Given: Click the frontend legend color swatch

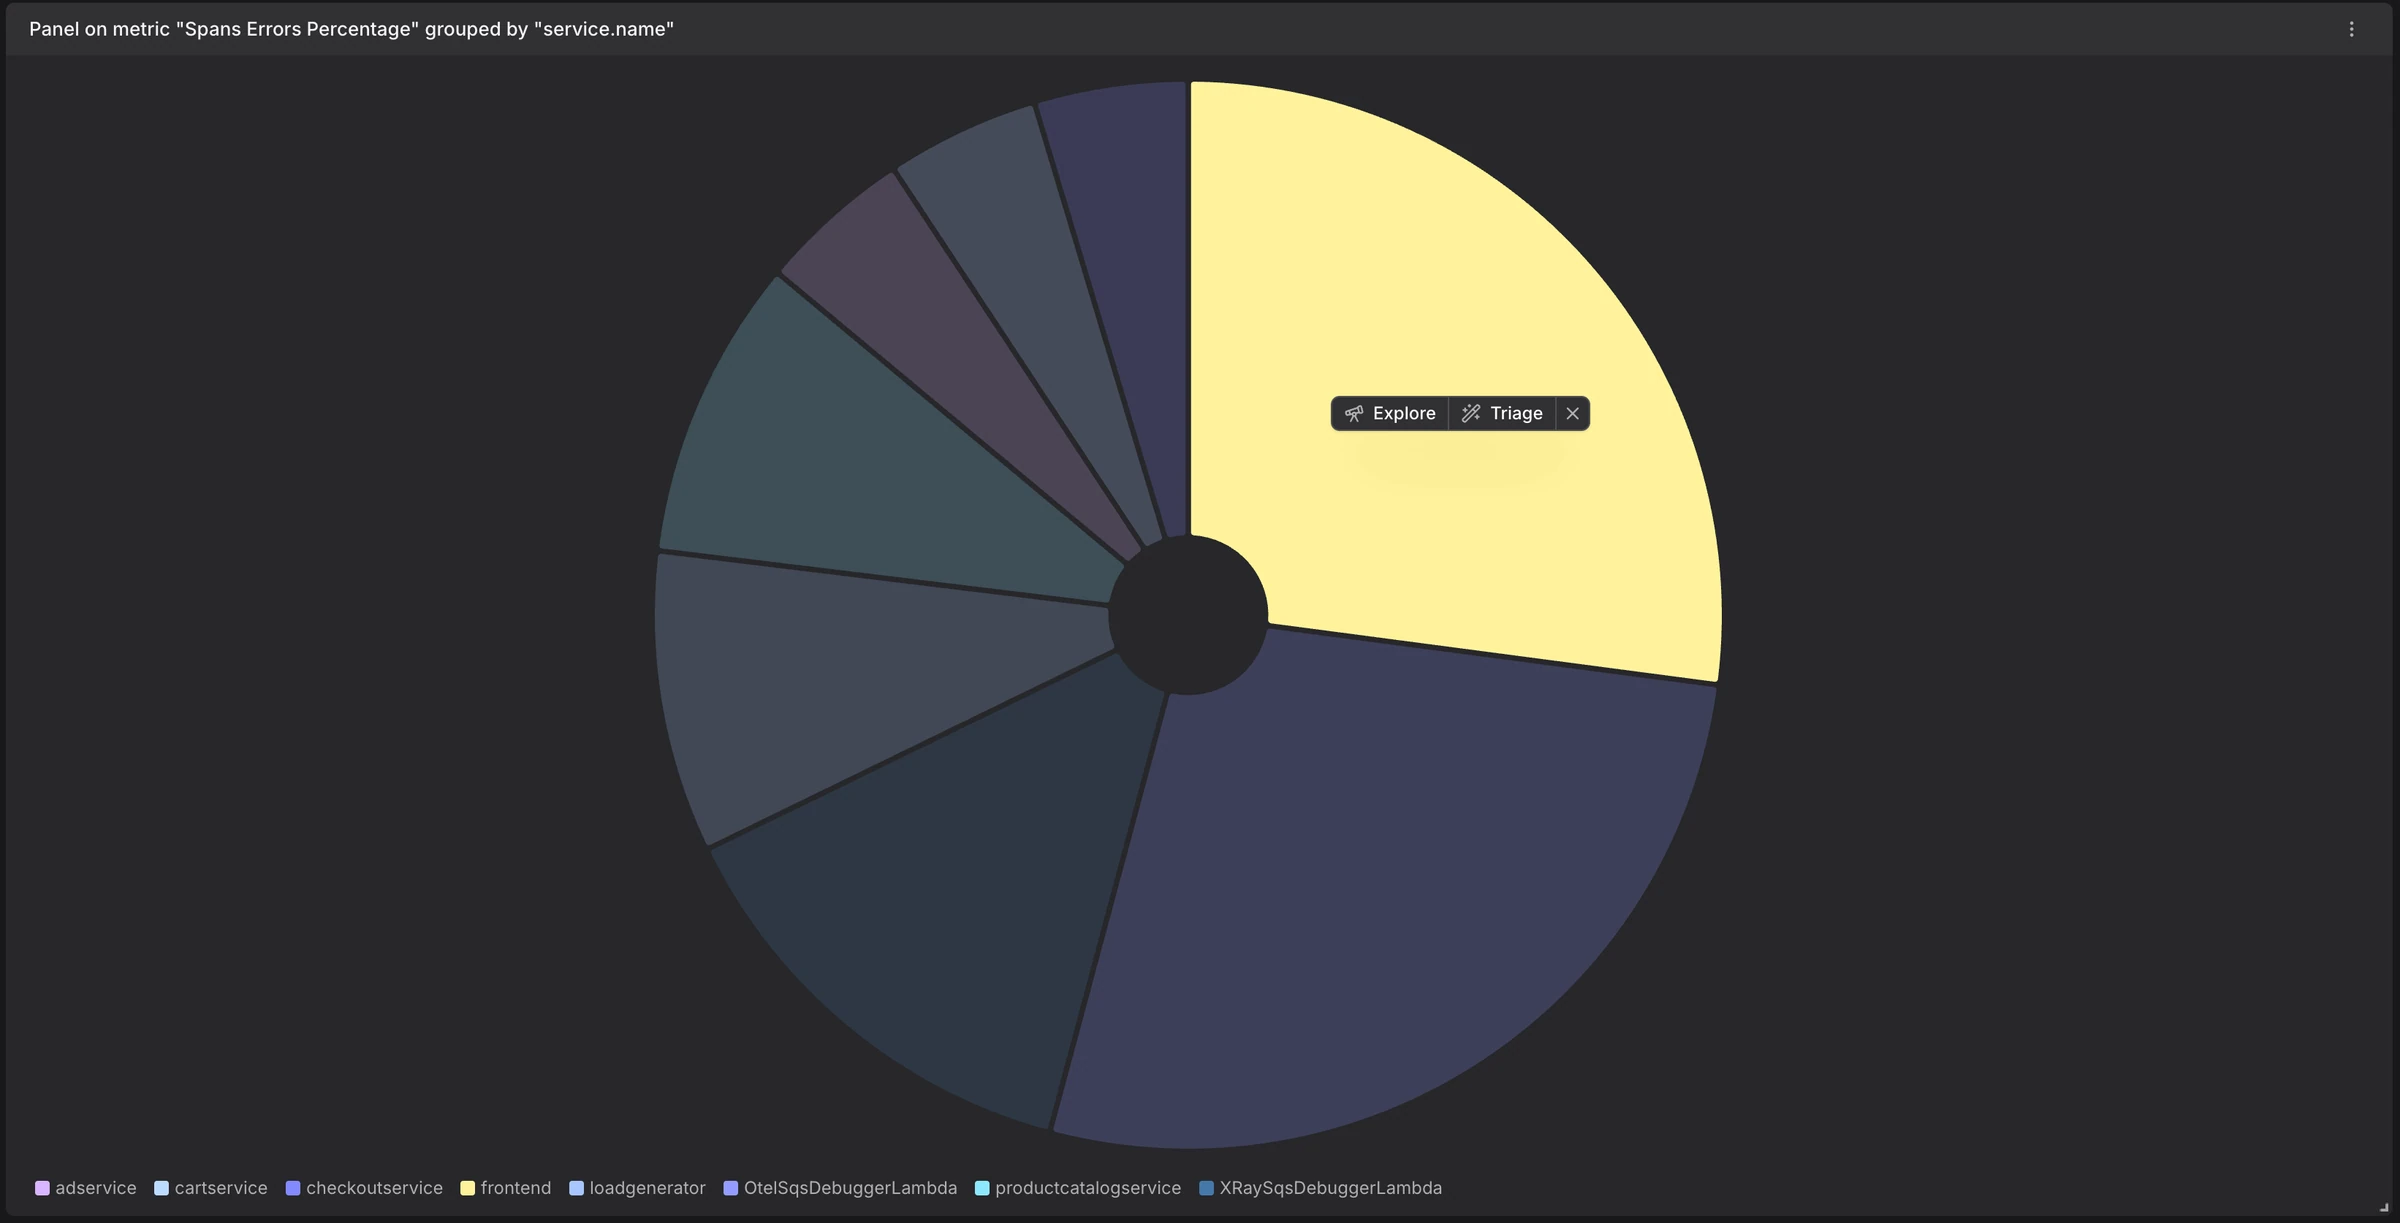Looking at the screenshot, I should (467, 1188).
